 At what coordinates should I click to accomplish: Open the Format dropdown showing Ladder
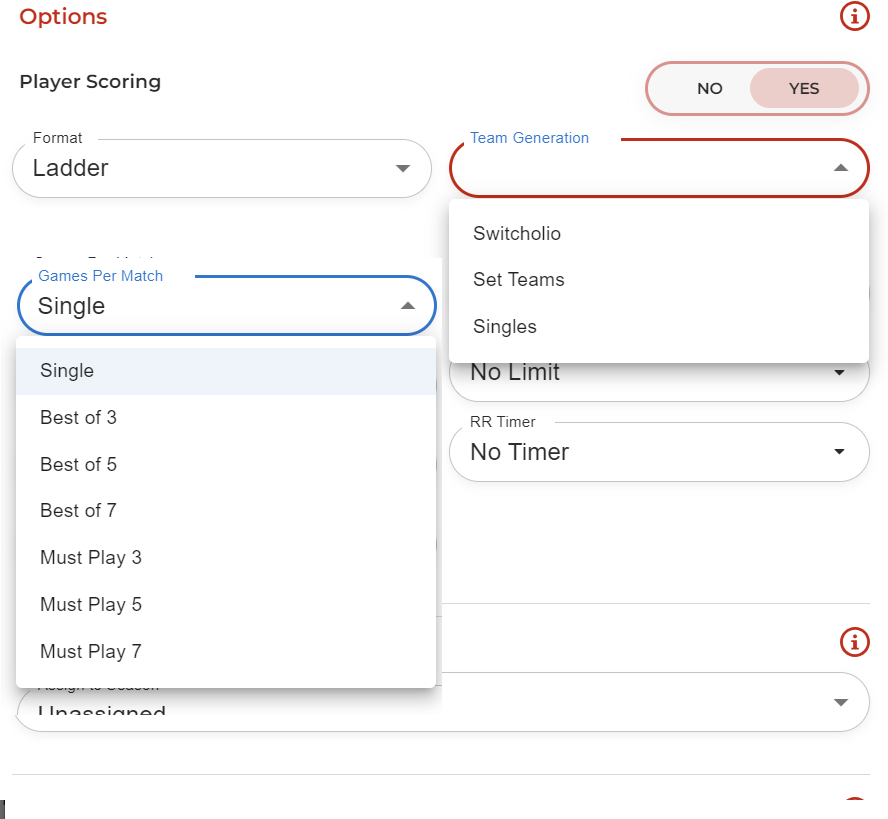coord(221,168)
